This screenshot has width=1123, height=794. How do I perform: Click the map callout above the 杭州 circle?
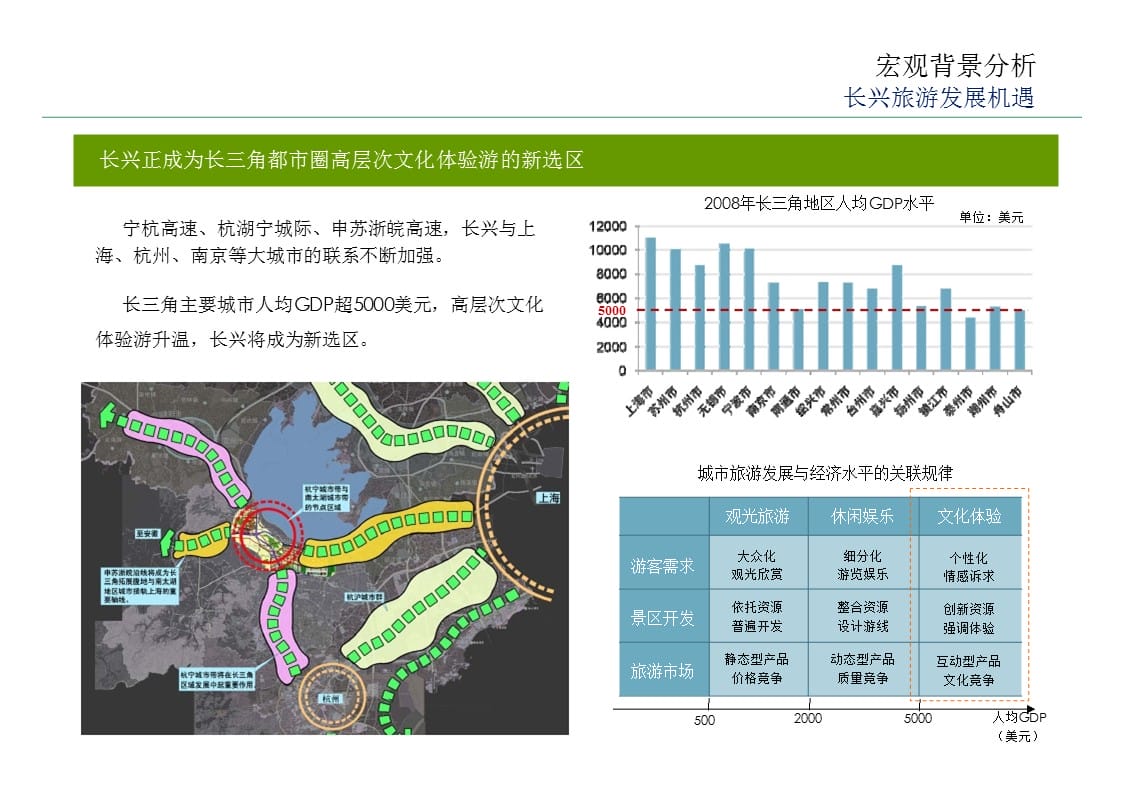click(x=217, y=679)
